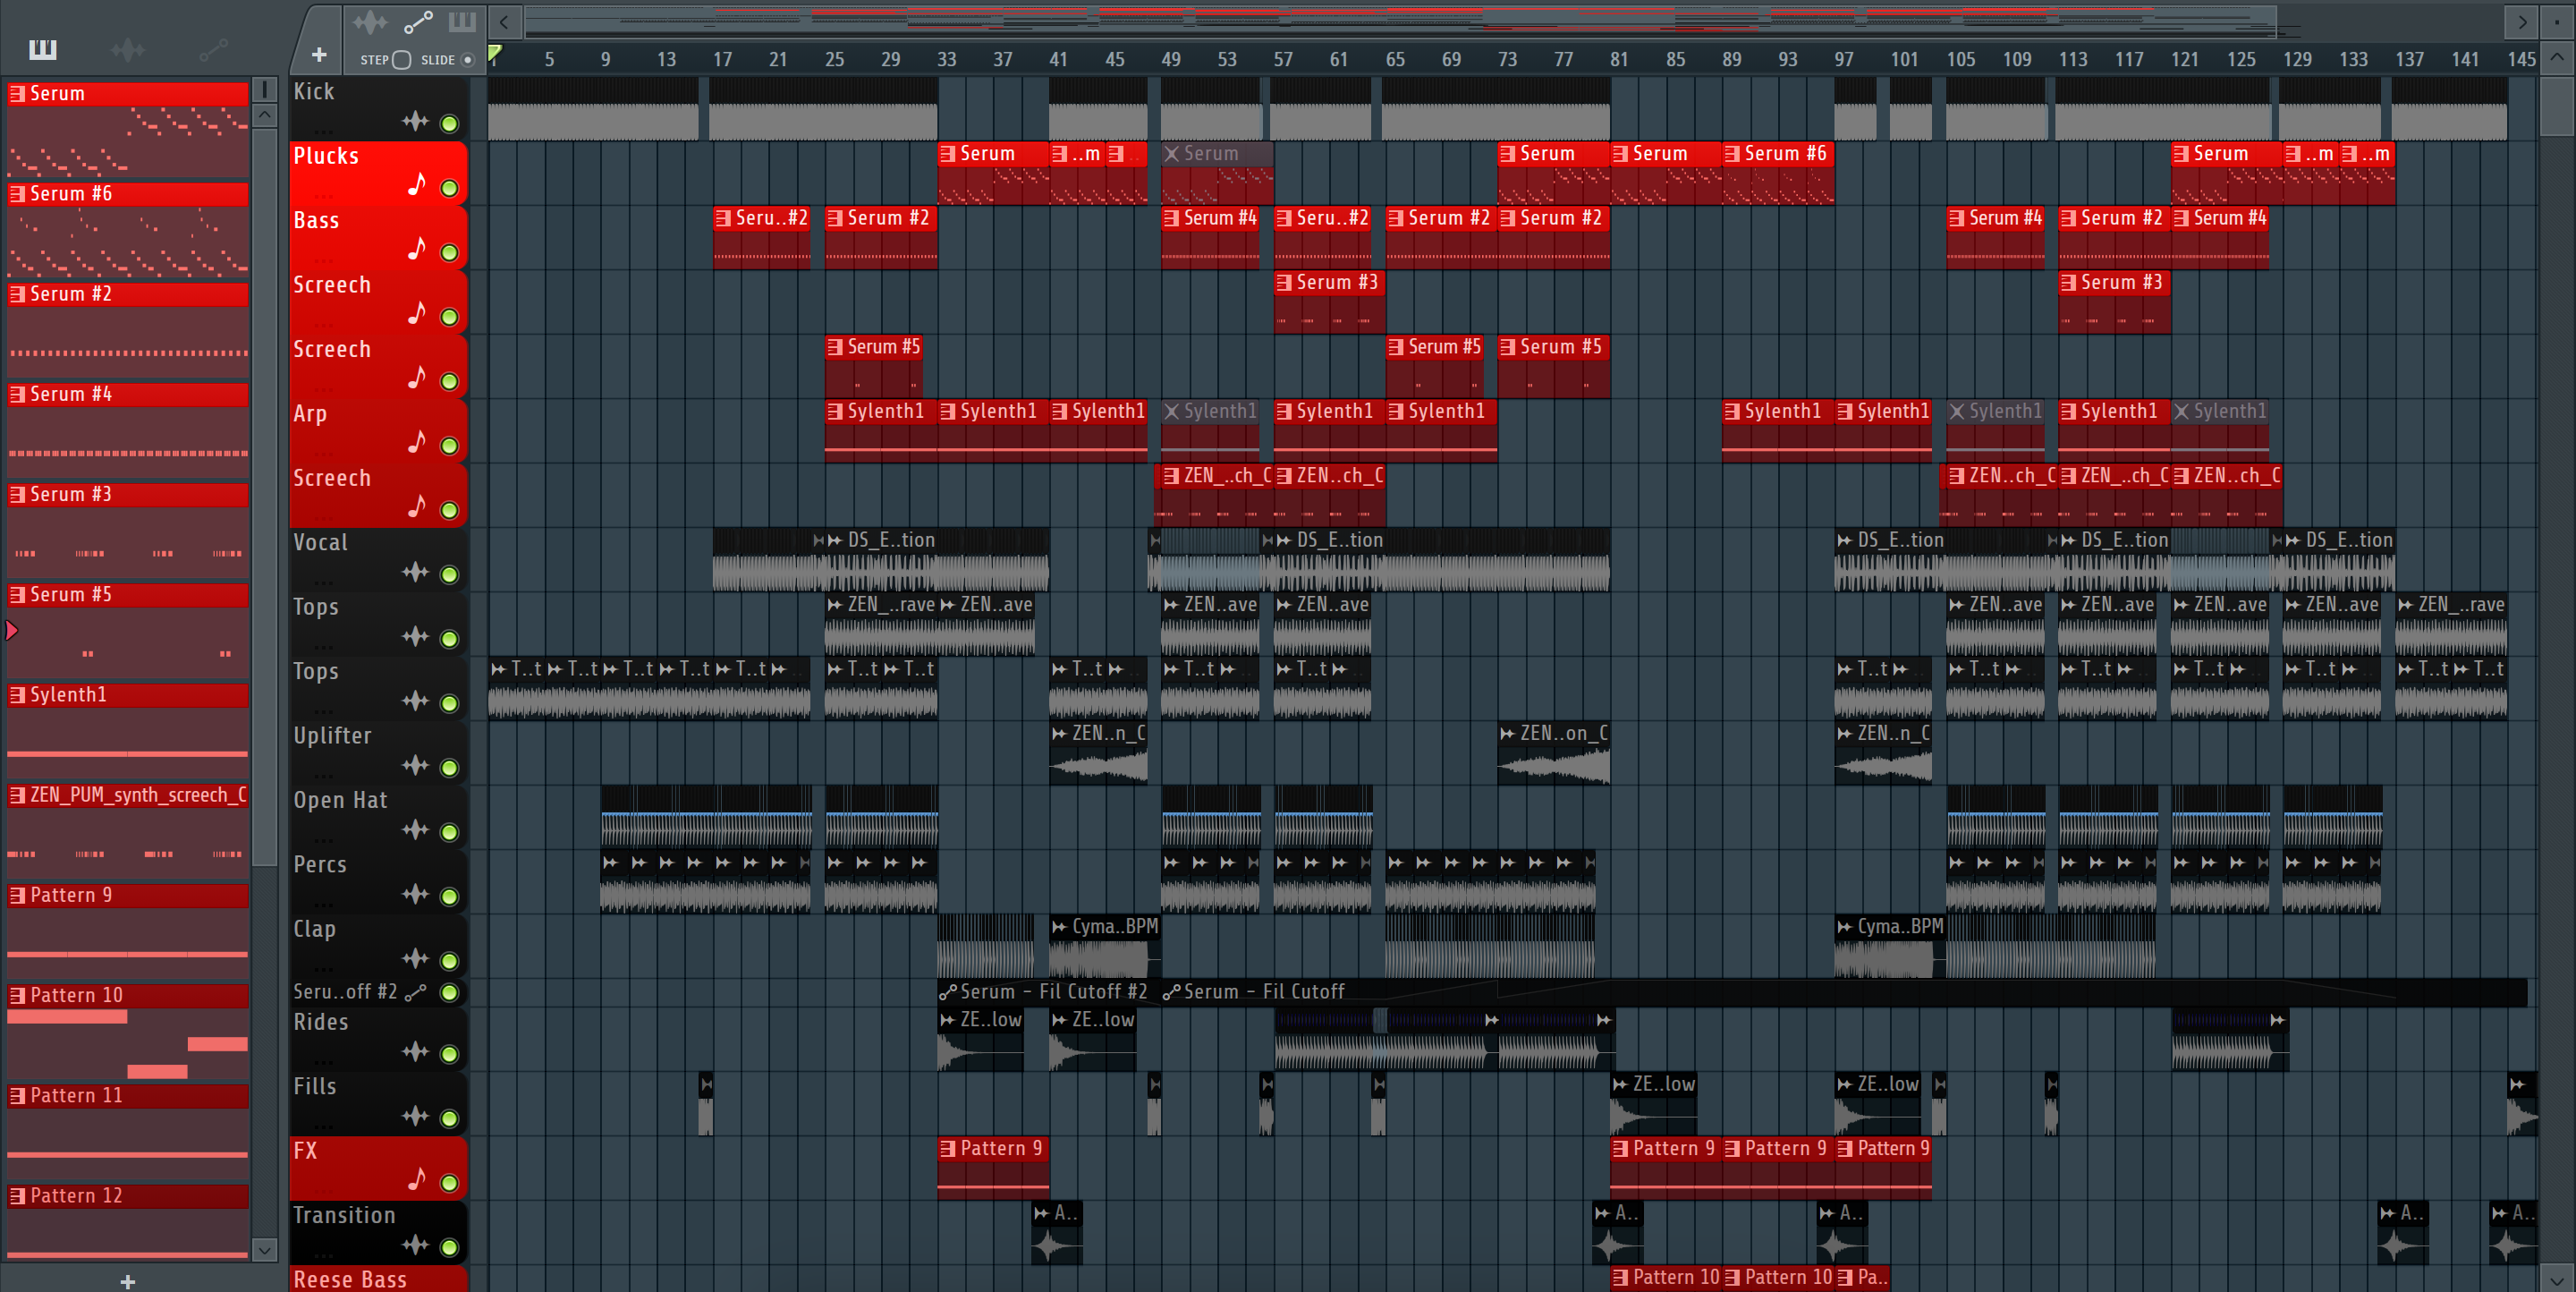Click the note icon on Plucks track
Screen dimensions: 2576x1292
[x=417, y=185]
